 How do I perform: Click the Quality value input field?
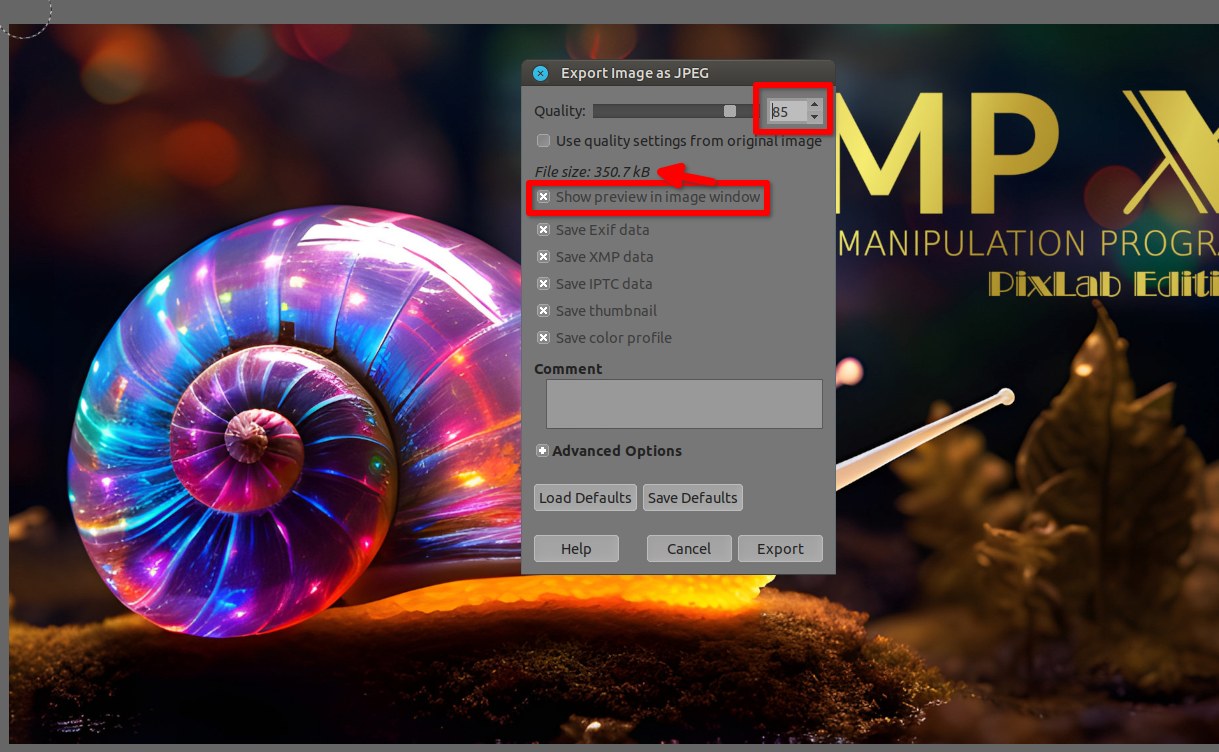(787, 111)
